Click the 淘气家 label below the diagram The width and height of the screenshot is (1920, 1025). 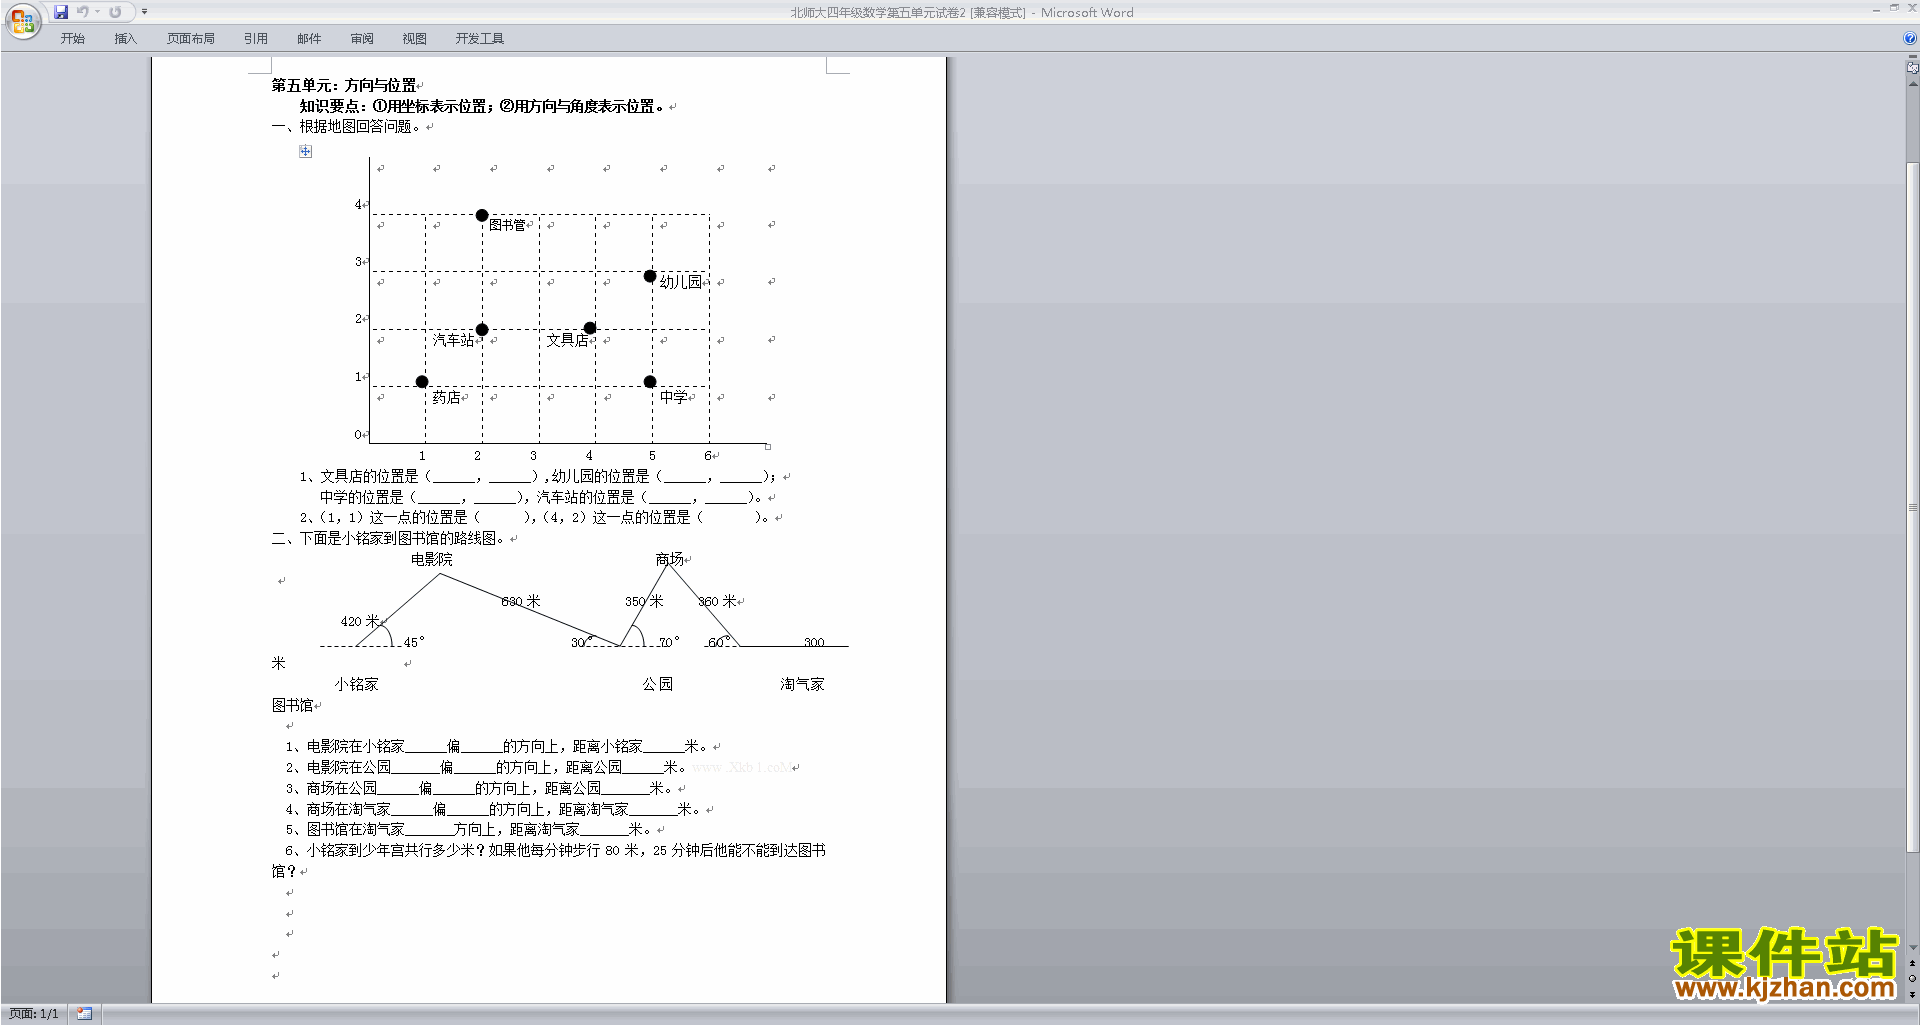coord(803,684)
